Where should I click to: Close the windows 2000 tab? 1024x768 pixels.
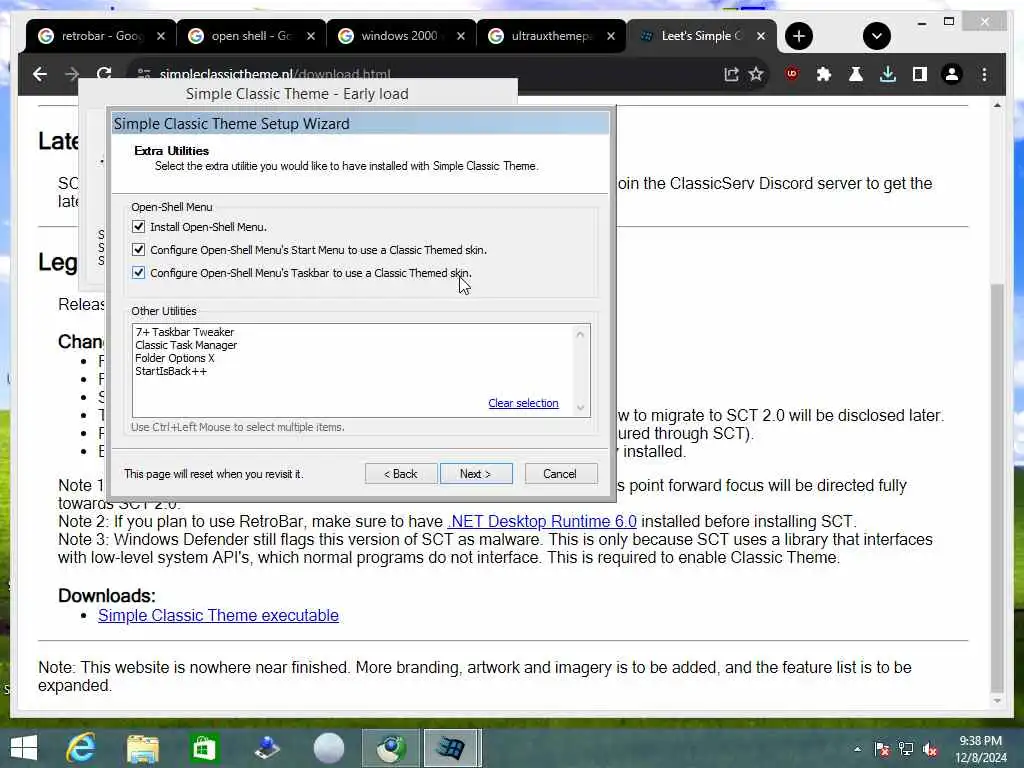(461, 36)
